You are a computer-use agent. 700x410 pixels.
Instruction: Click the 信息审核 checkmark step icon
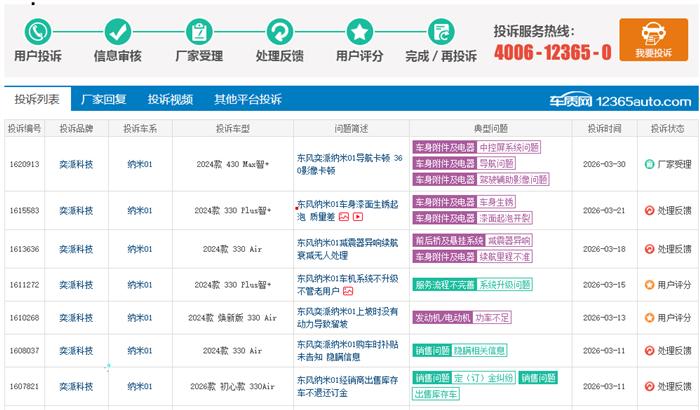[x=118, y=31]
